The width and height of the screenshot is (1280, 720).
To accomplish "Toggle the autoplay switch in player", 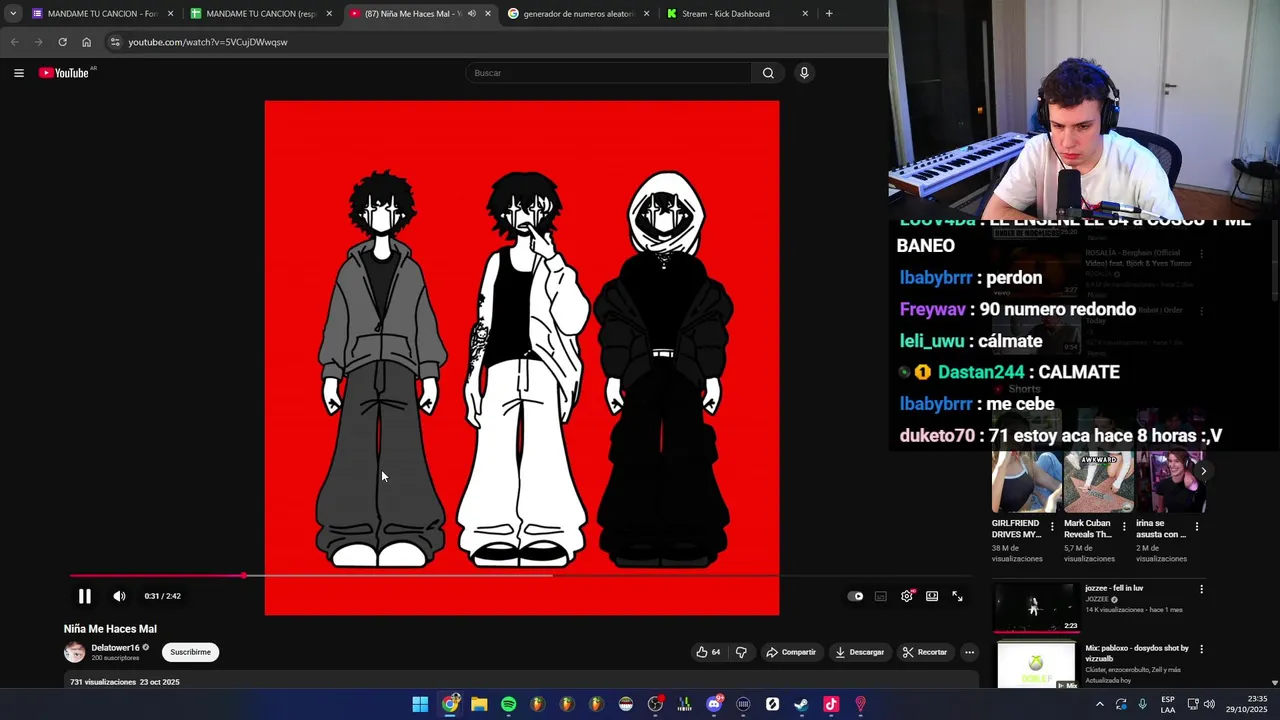I will pyautogui.click(x=856, y=596).
